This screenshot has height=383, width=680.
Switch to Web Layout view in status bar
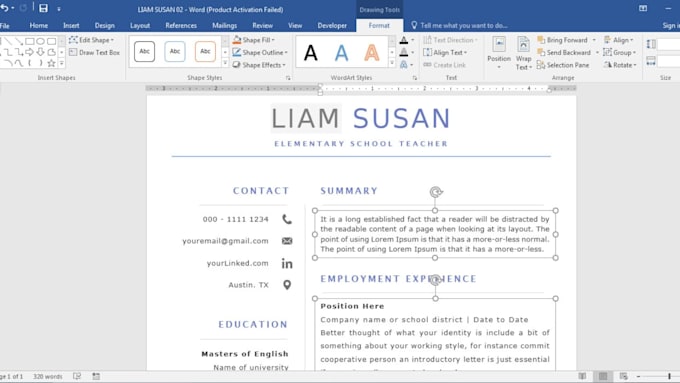[623, 376]
